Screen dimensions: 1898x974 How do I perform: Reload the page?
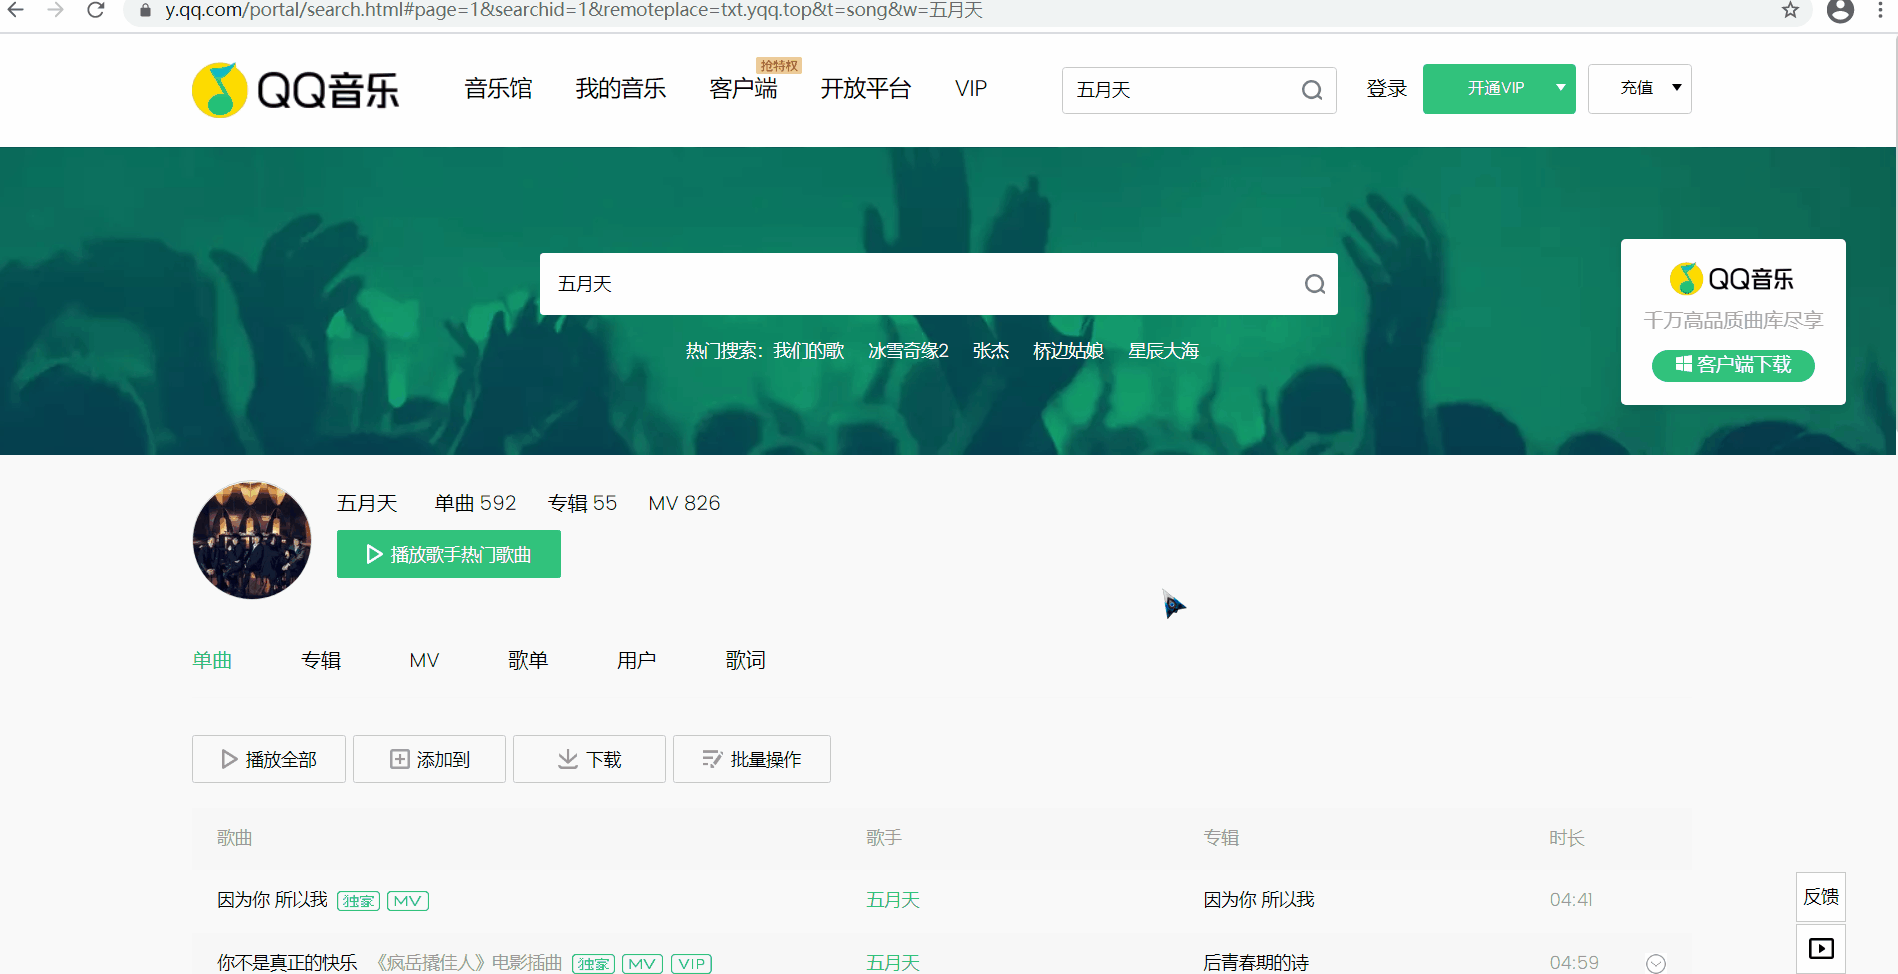coord(96,10)
